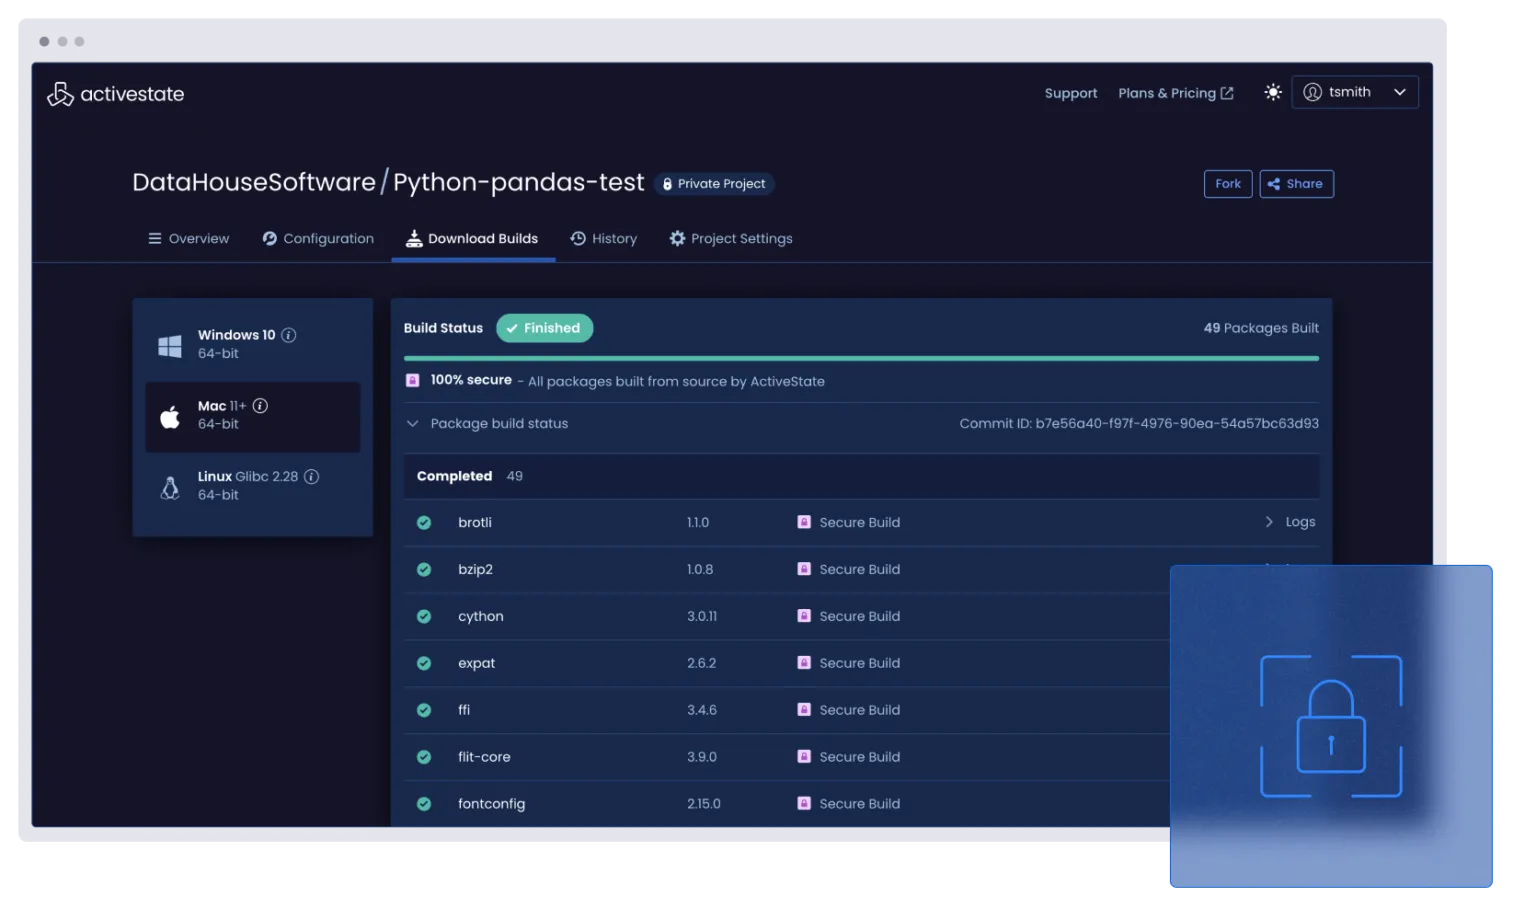The height and width of the screenshot is (920, 1536).
Task: Click the green check icon next to cython
Action: pos(424,616)
